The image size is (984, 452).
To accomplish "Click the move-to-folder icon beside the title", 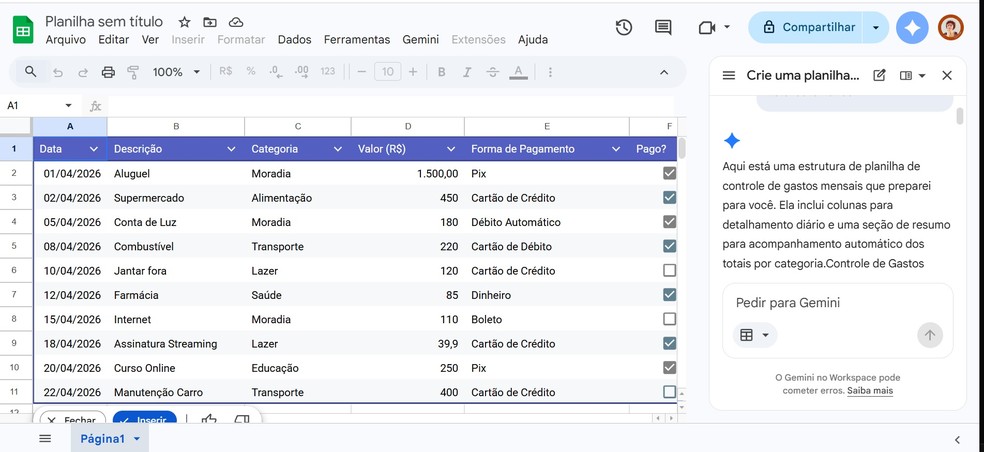I will point(210,22).
